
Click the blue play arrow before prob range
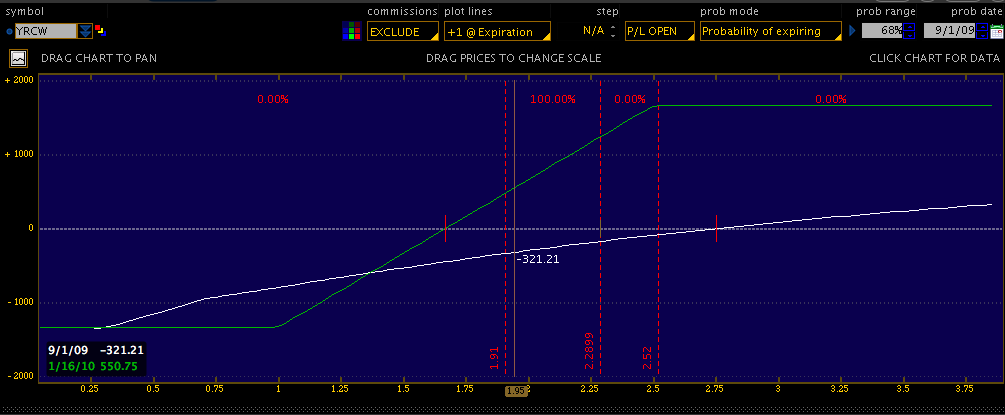(852, 31)
